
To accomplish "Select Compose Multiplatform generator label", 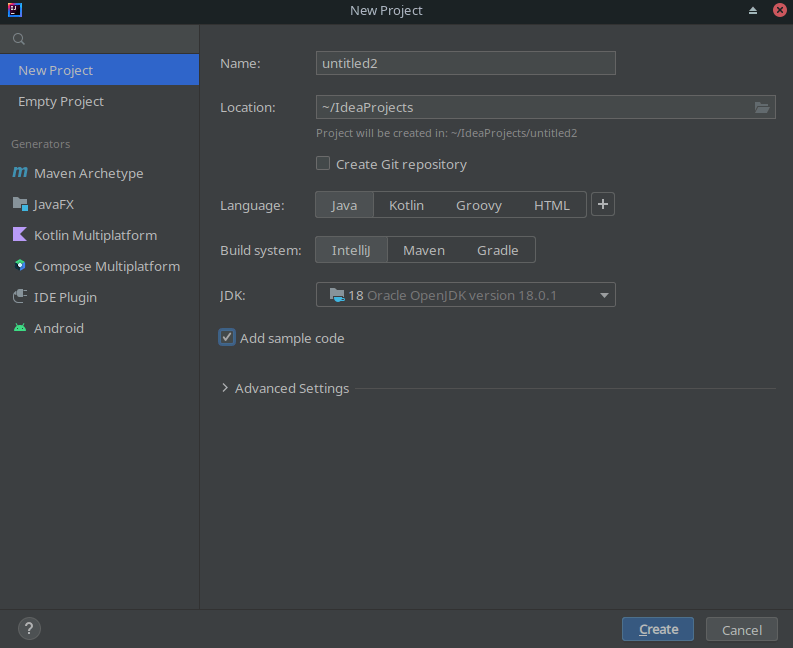I will click(x=107, y=266).
